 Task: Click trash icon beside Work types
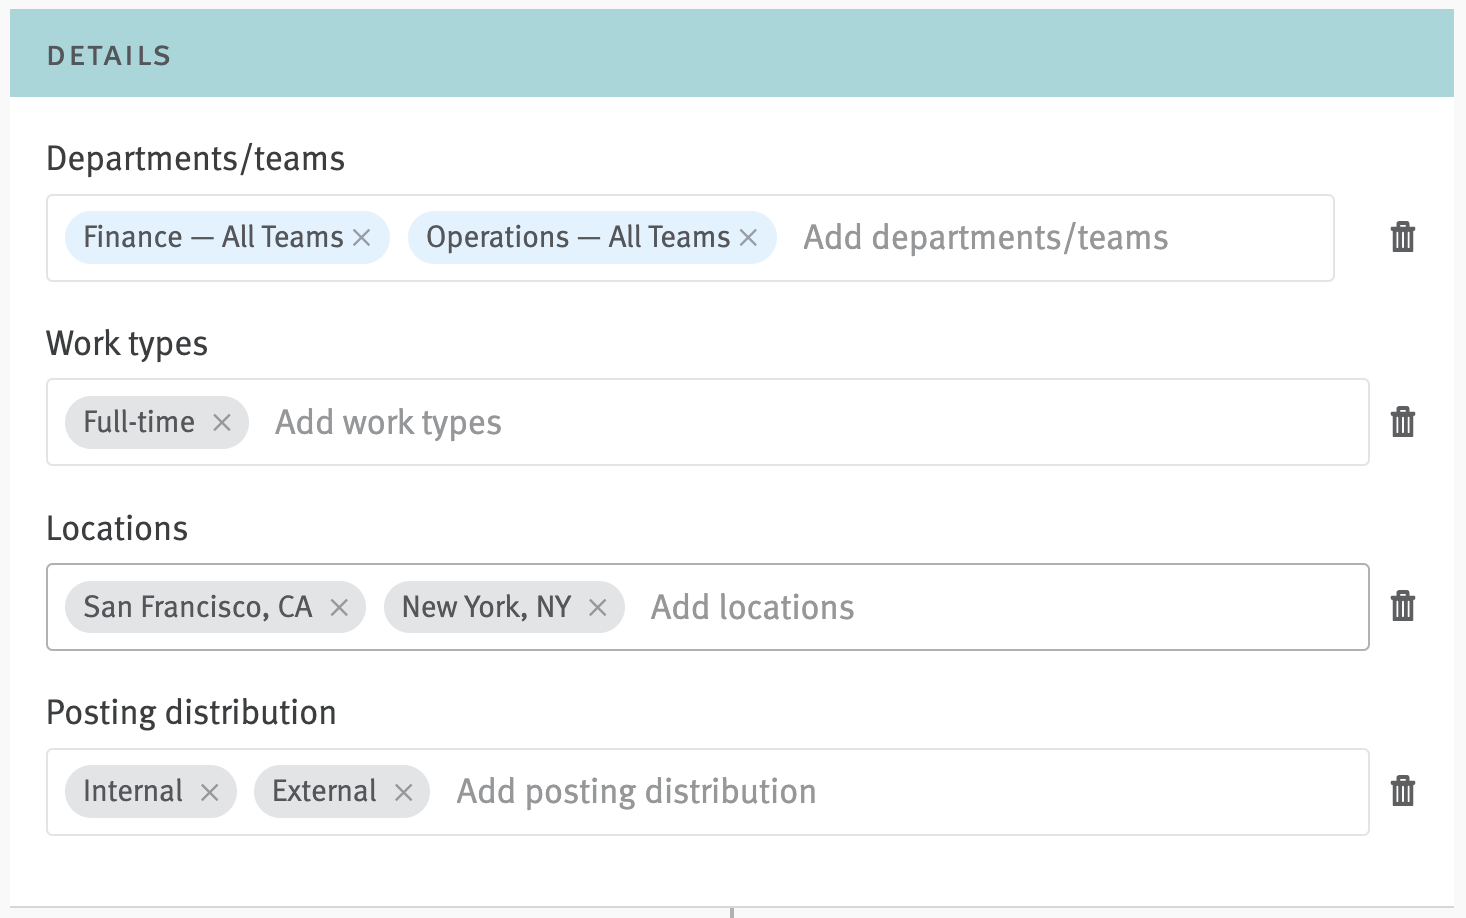(x=1402, y=422)
